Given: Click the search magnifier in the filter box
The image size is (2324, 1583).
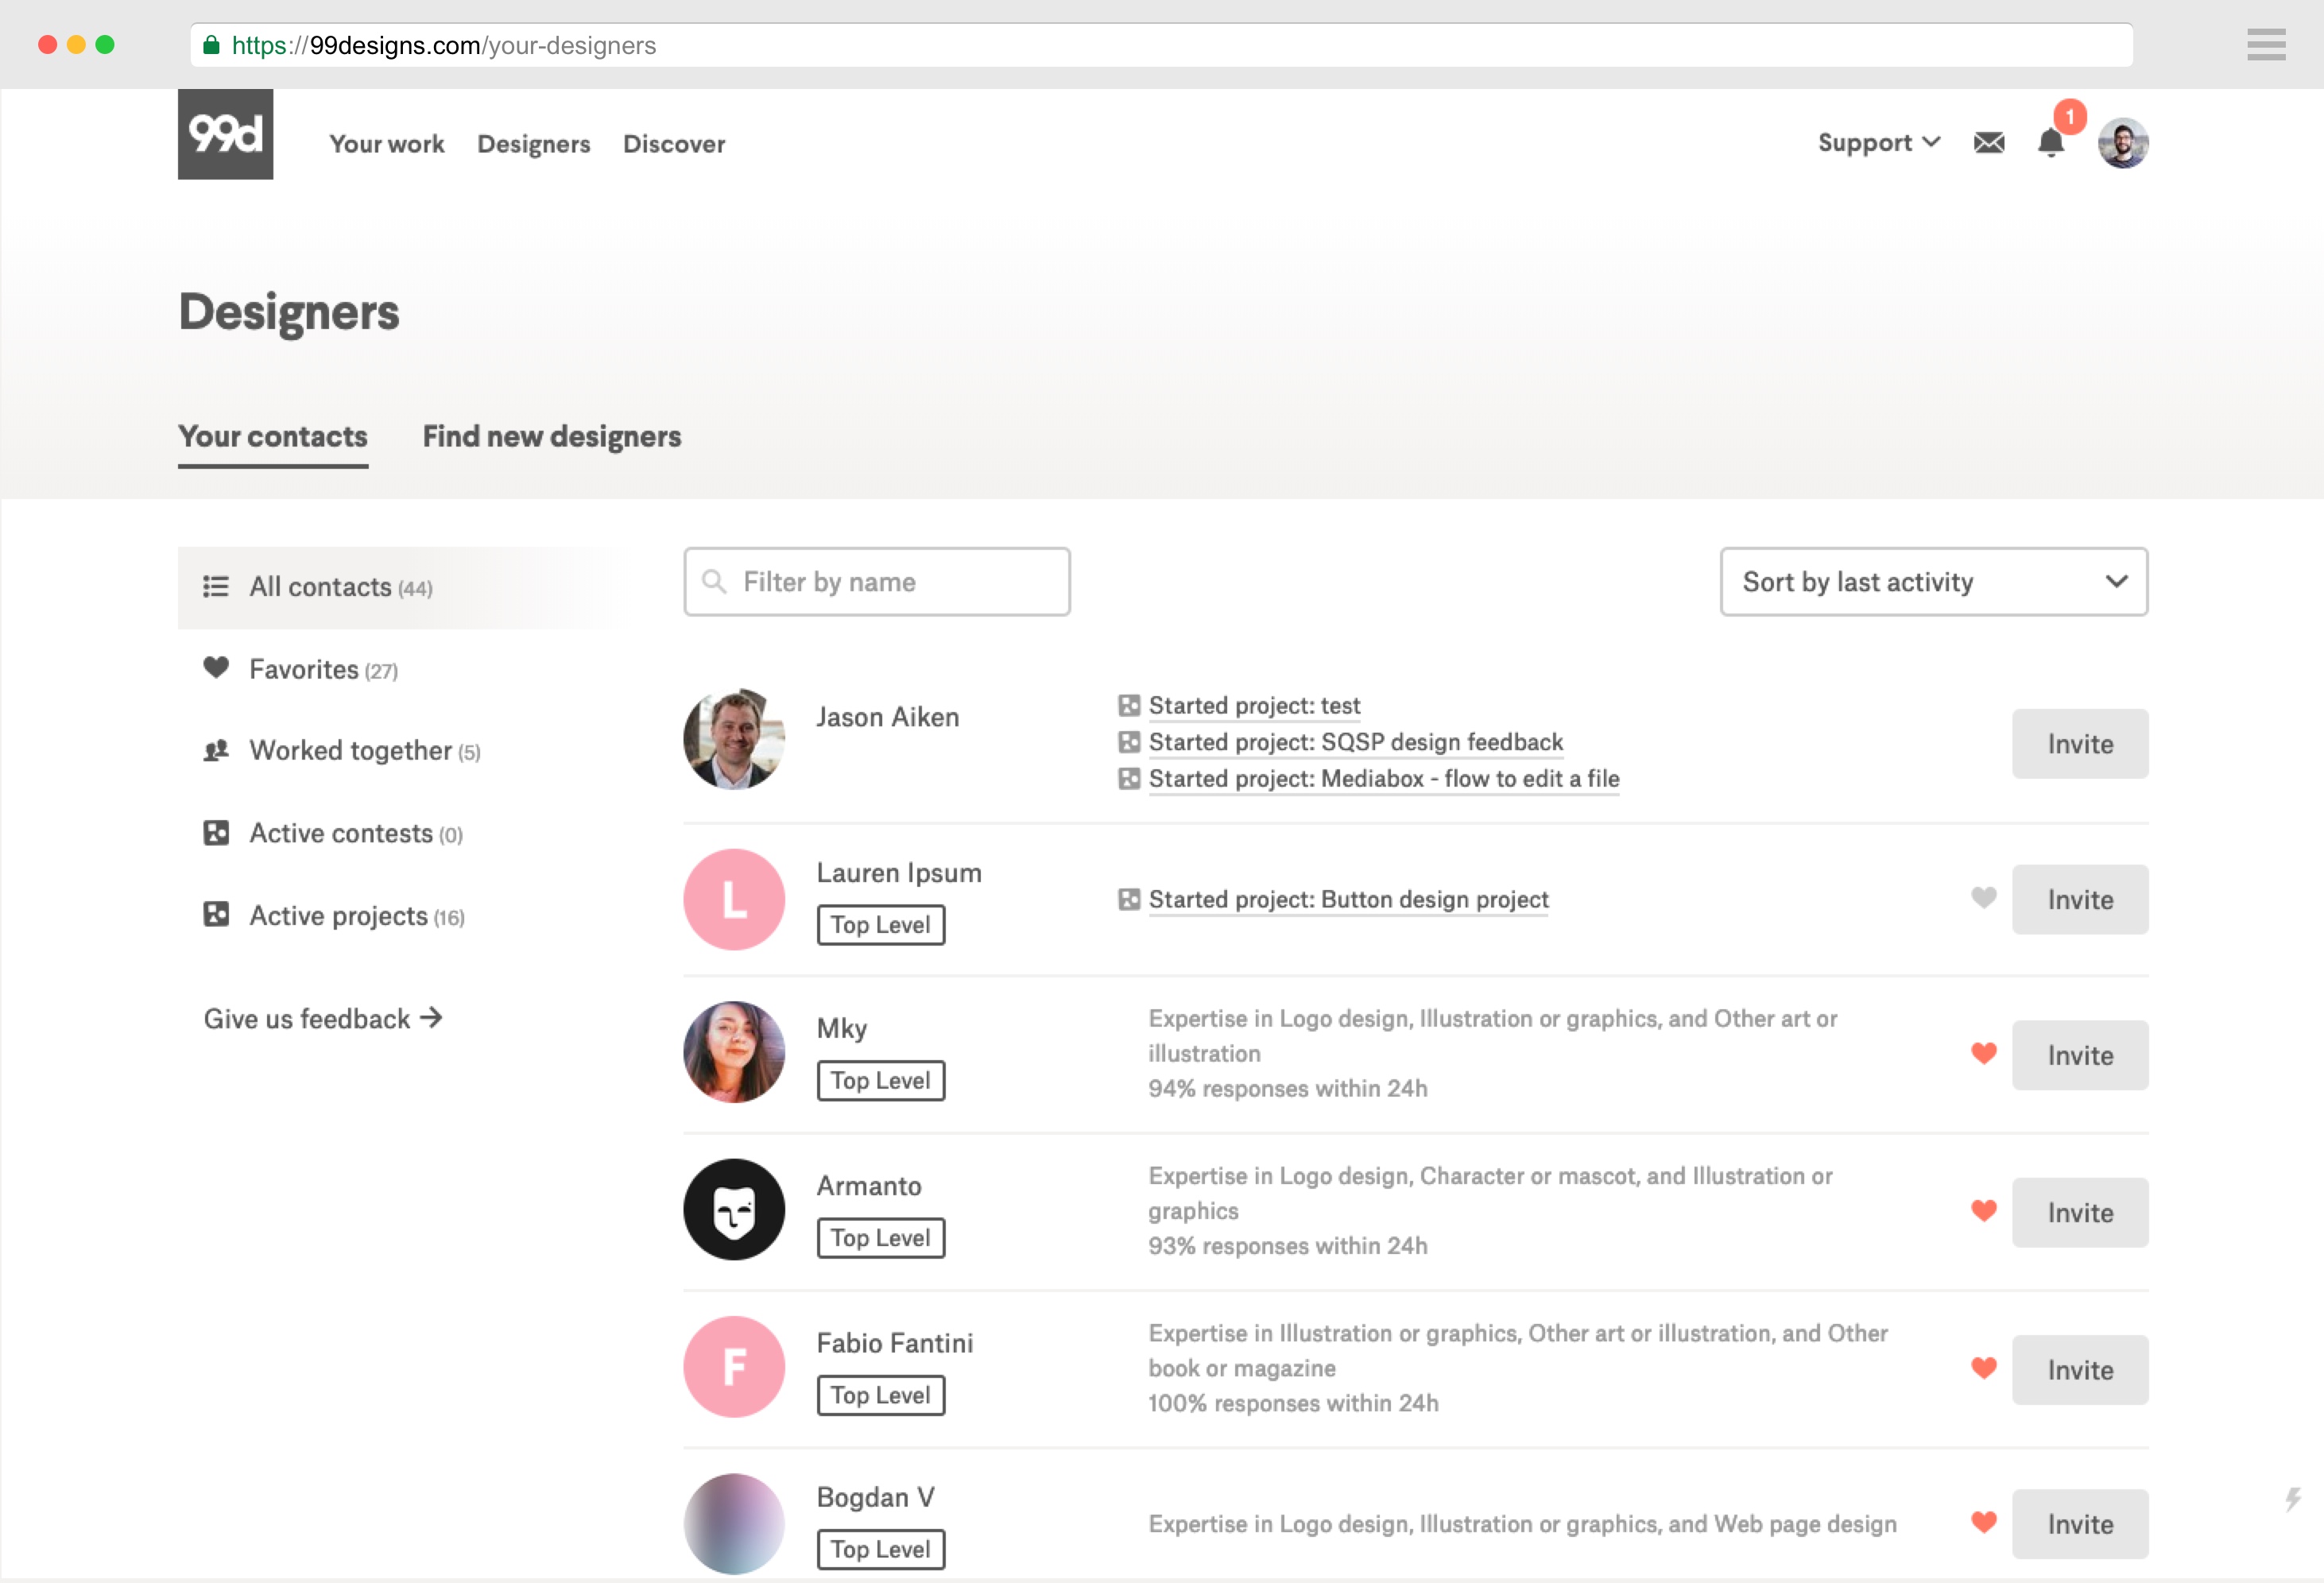Looking at the screenshot, I should coord(714,582).
